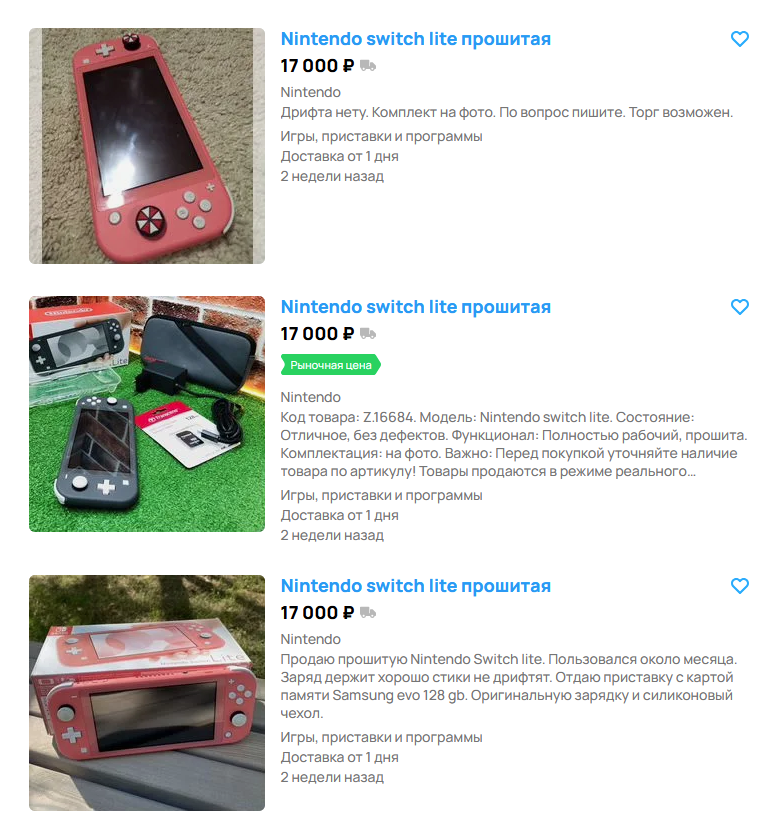774x818 pixels.
Task: Click delivery truck icon on first listing
Action: pos(368,66)
